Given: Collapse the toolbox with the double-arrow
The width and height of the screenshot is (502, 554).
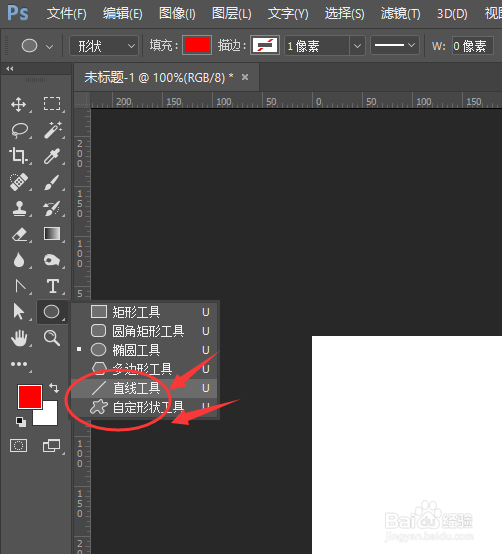Looking at the screenshot, I should (10, 69).
